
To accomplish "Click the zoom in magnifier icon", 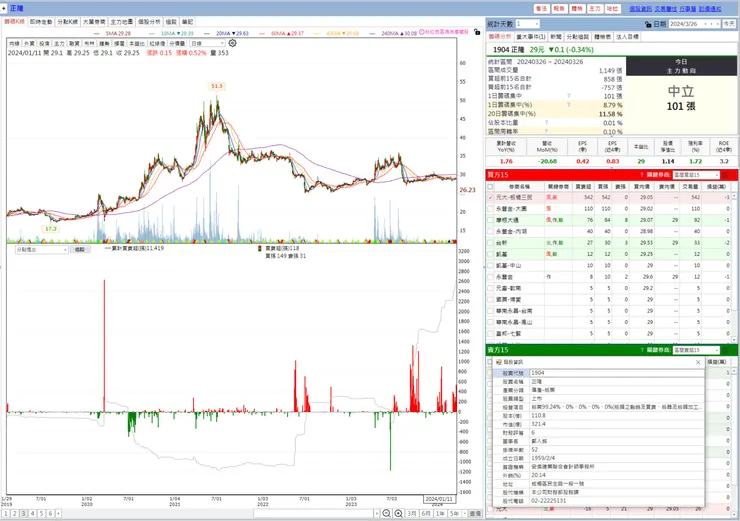I will tap(398, 513).
